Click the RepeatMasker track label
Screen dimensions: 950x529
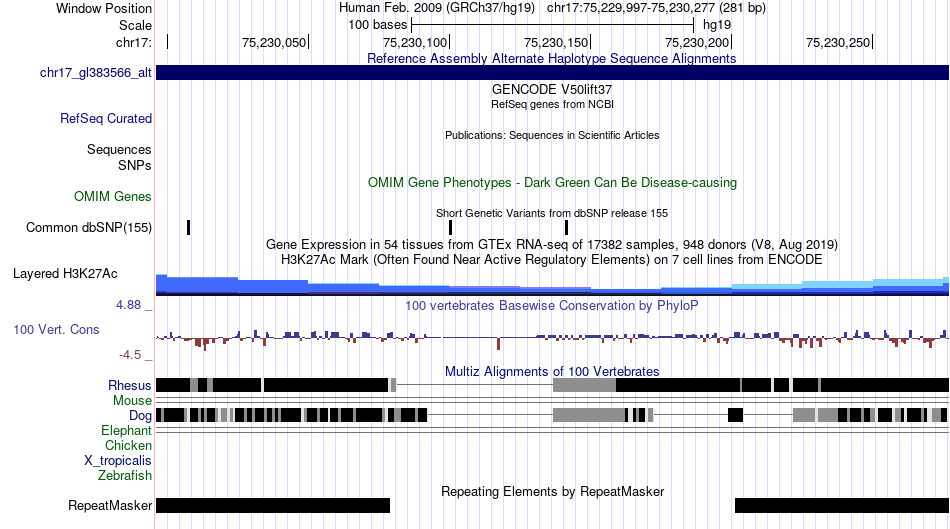click(x=110, y=505)
